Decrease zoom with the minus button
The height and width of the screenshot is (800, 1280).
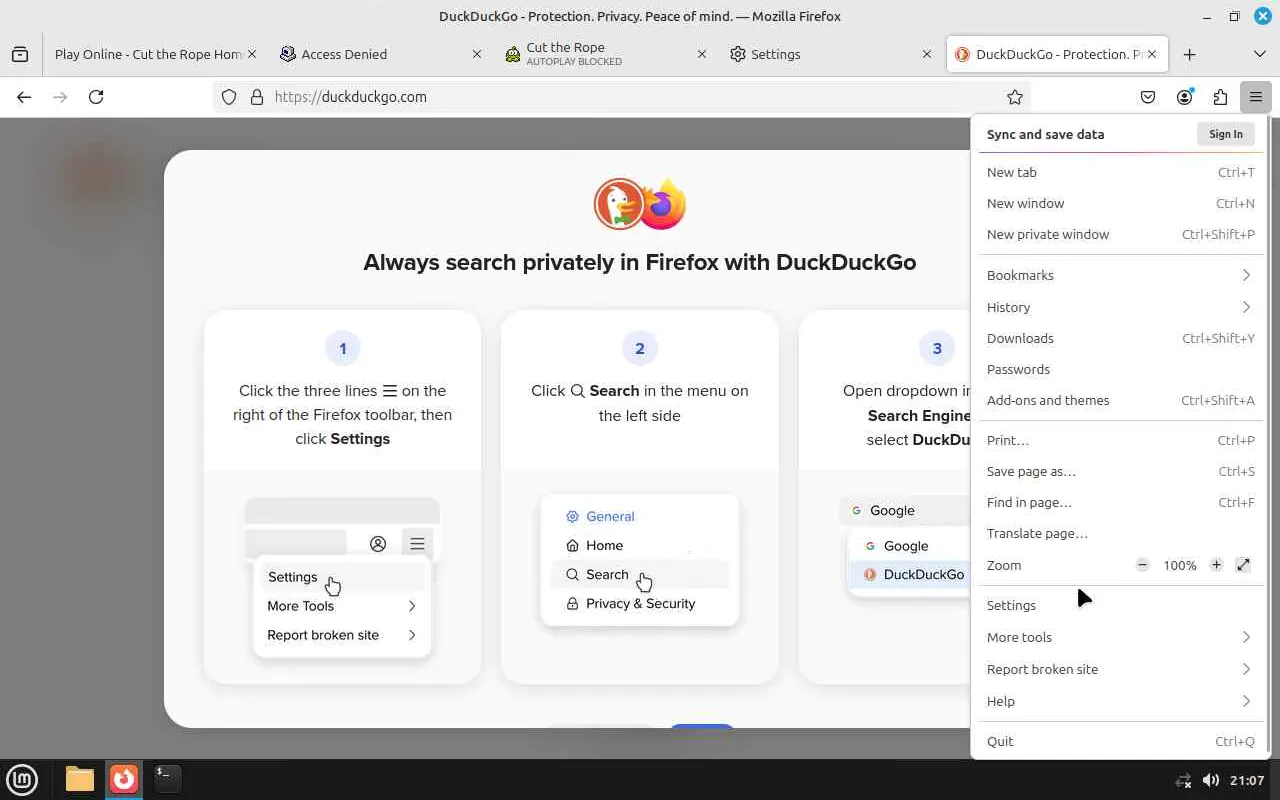[x=1142, y=565]
